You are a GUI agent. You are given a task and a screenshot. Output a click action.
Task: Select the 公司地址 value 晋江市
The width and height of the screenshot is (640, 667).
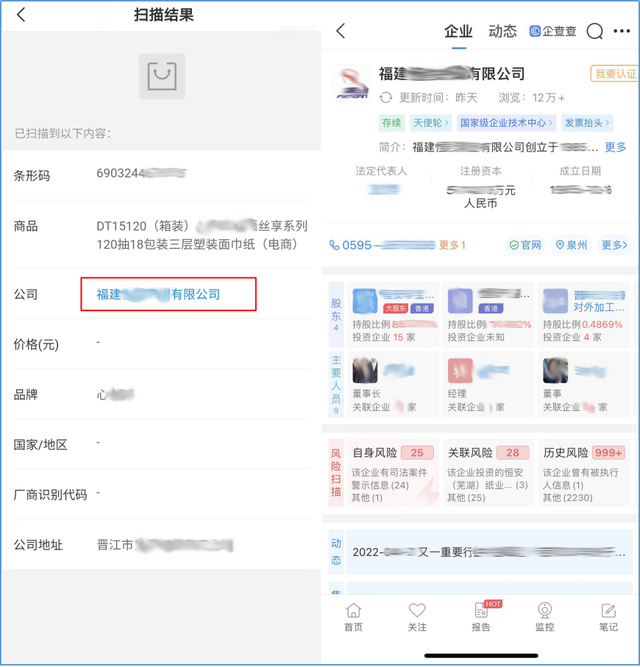165,545
